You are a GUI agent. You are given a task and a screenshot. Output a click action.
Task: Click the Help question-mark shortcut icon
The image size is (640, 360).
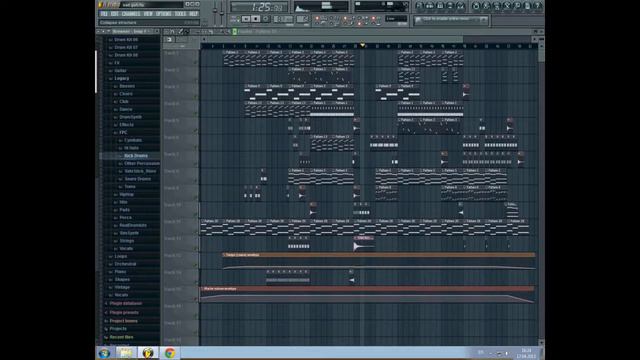(x=538, y=6)
